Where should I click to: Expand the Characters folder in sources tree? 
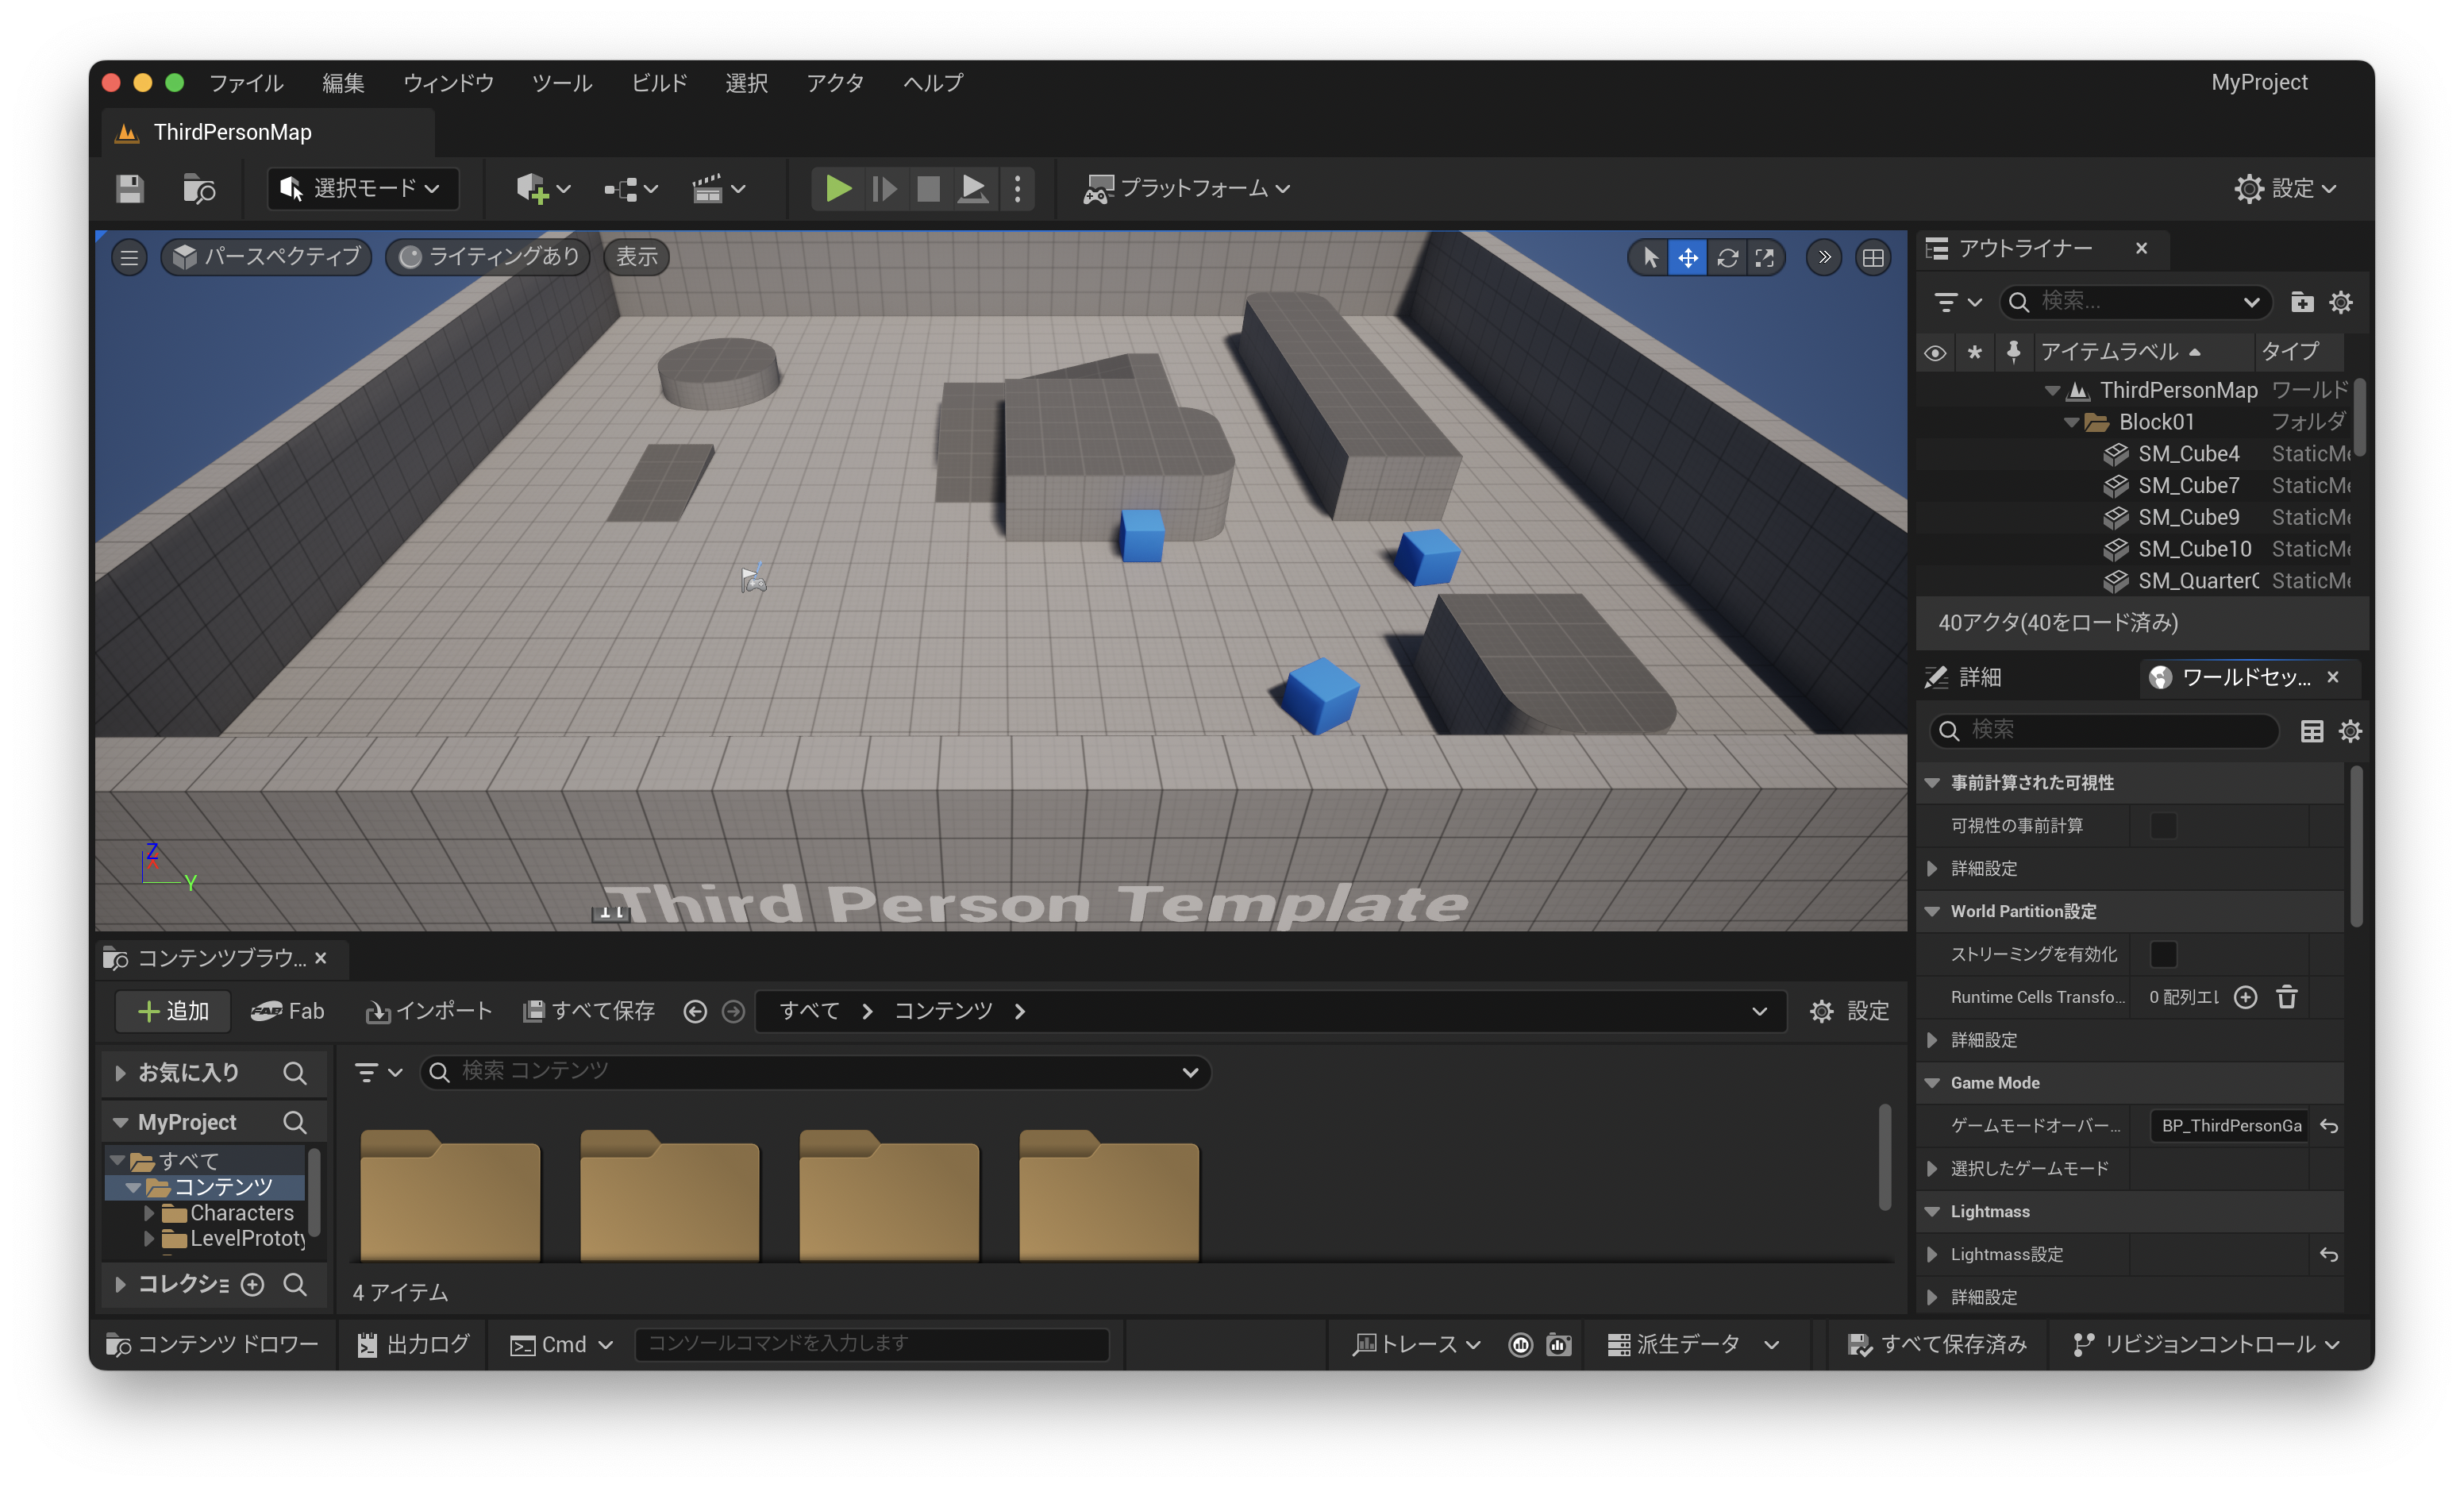pos(149,1213)
